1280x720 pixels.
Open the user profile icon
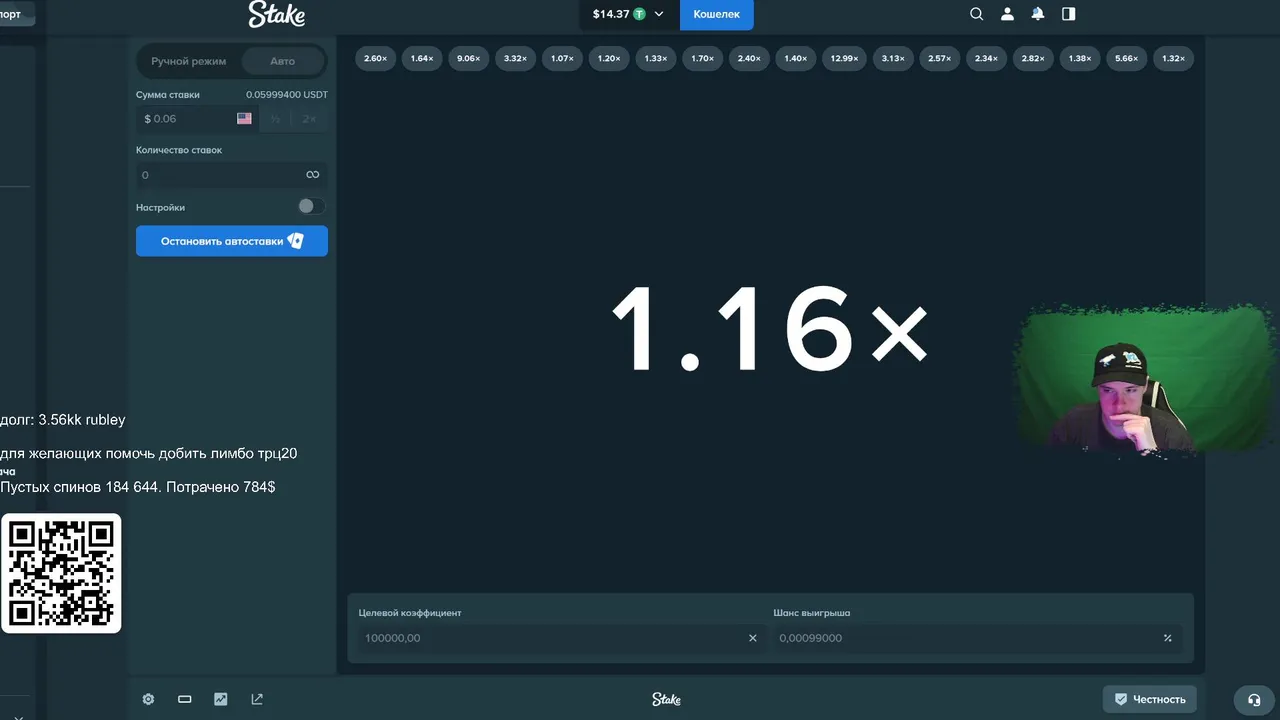click(1007, 14)
